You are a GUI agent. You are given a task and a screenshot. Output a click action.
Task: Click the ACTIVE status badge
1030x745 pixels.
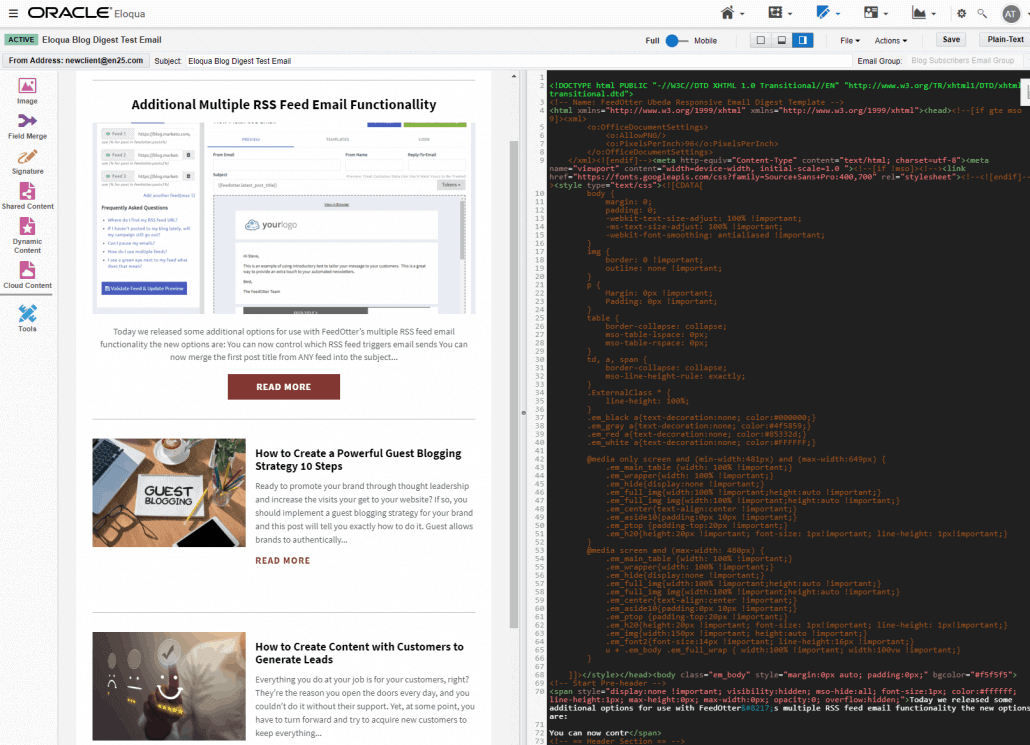click(x=21, y=40)
